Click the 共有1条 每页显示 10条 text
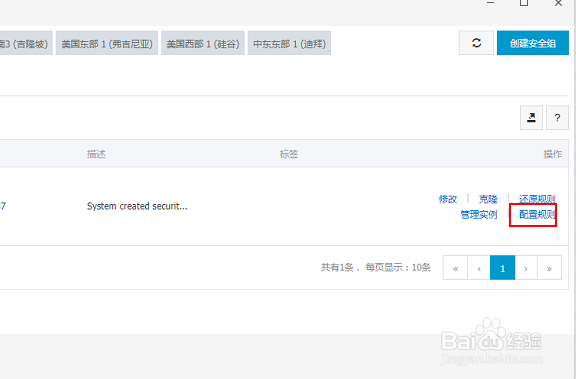The image size is (576, 379). [375, 267]
